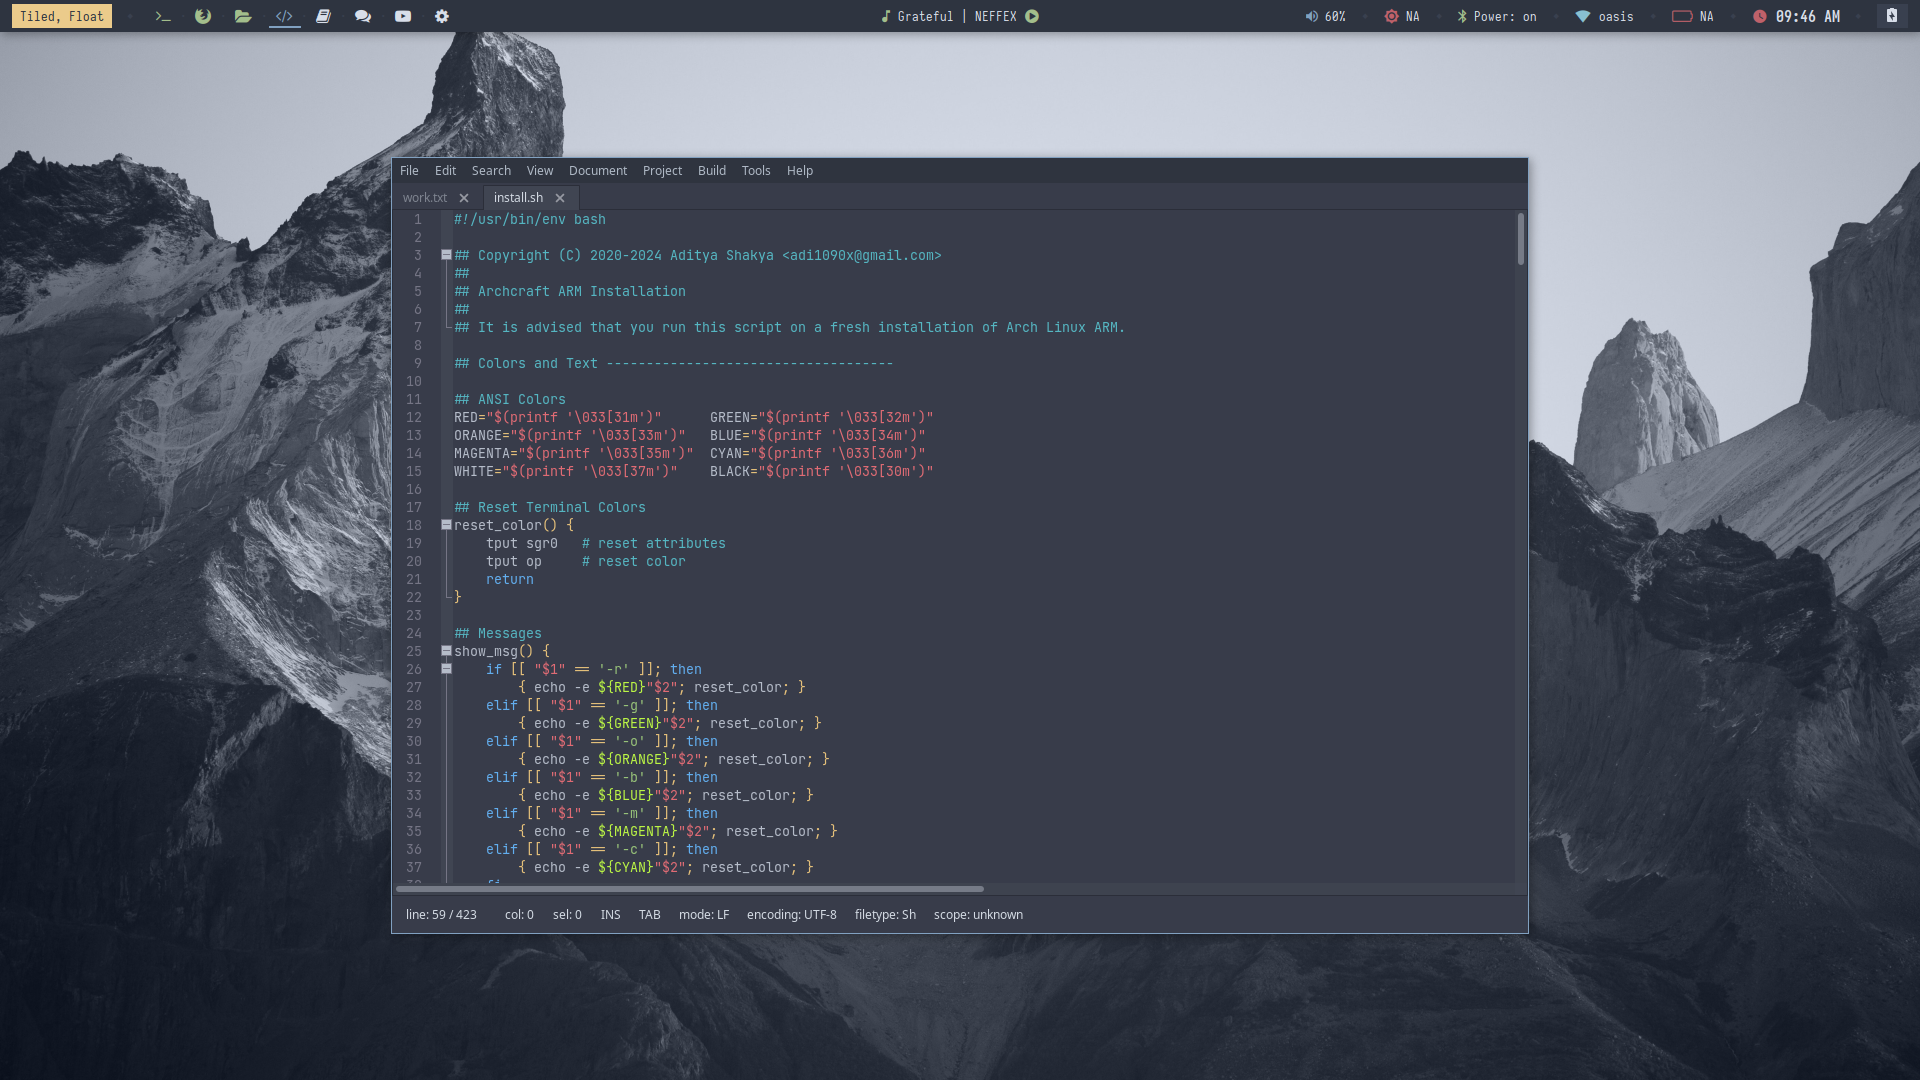This screenshot has width=1920, height=1080.
Task: Click the YouTube video workspace icon
Action: 403,16
